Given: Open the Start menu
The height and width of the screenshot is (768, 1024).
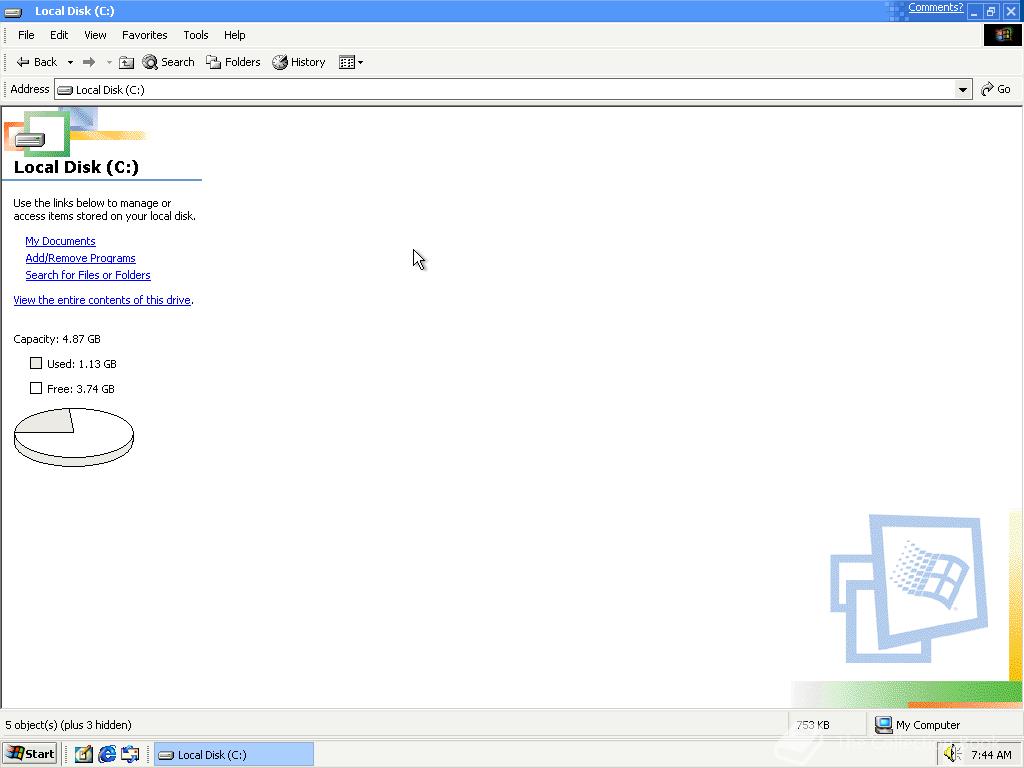Looking at the screenshot, I should (x=30, y=754).
